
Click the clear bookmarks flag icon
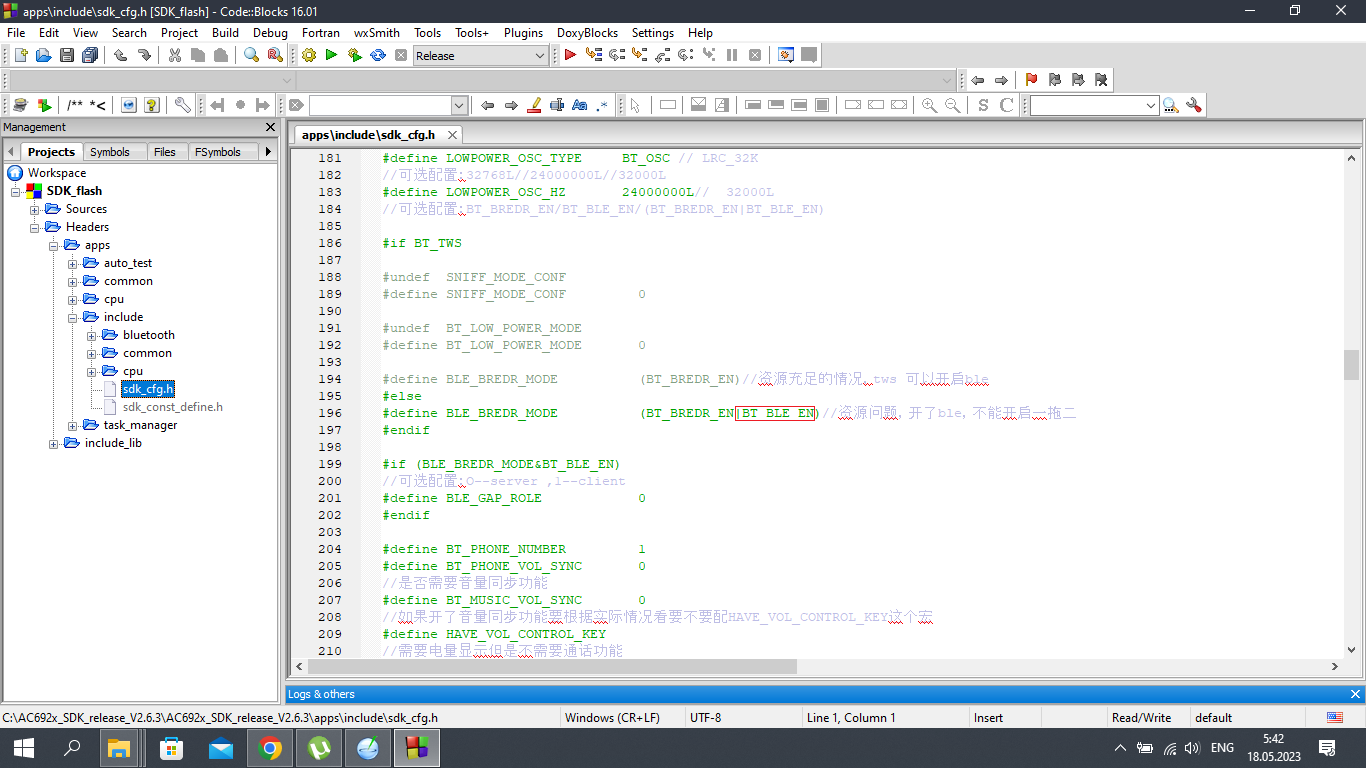point(1101,80)
